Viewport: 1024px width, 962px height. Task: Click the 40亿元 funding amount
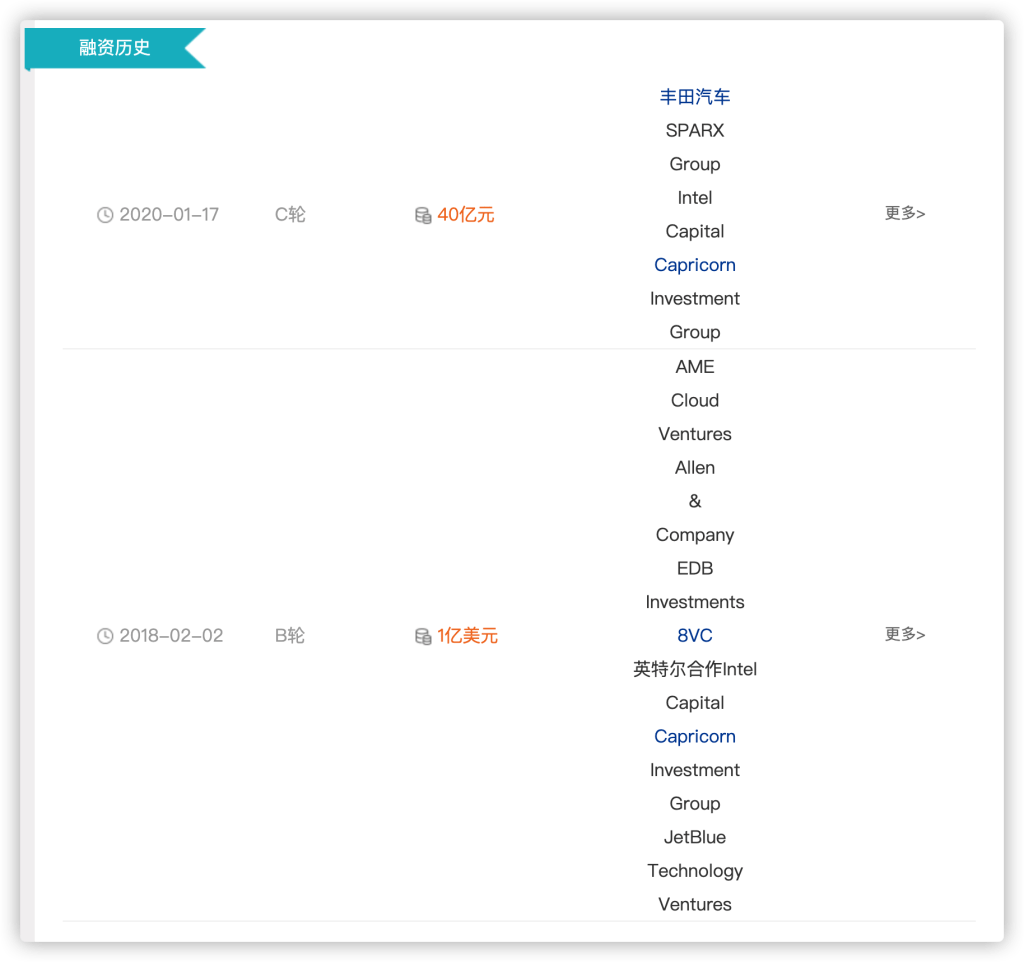click(466, 215)
